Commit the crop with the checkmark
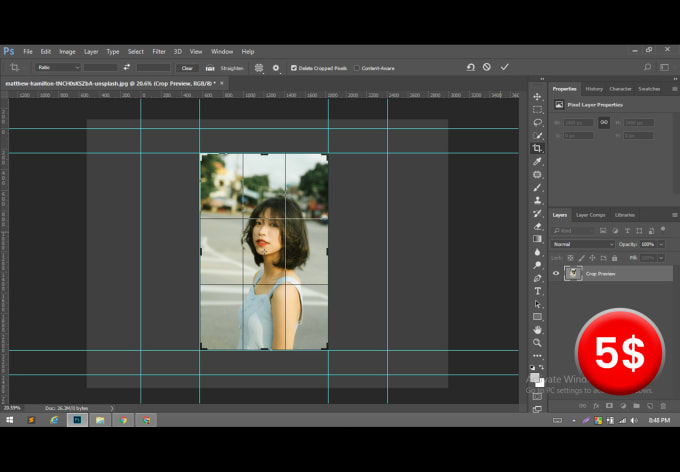 click(x=504, y=67)
